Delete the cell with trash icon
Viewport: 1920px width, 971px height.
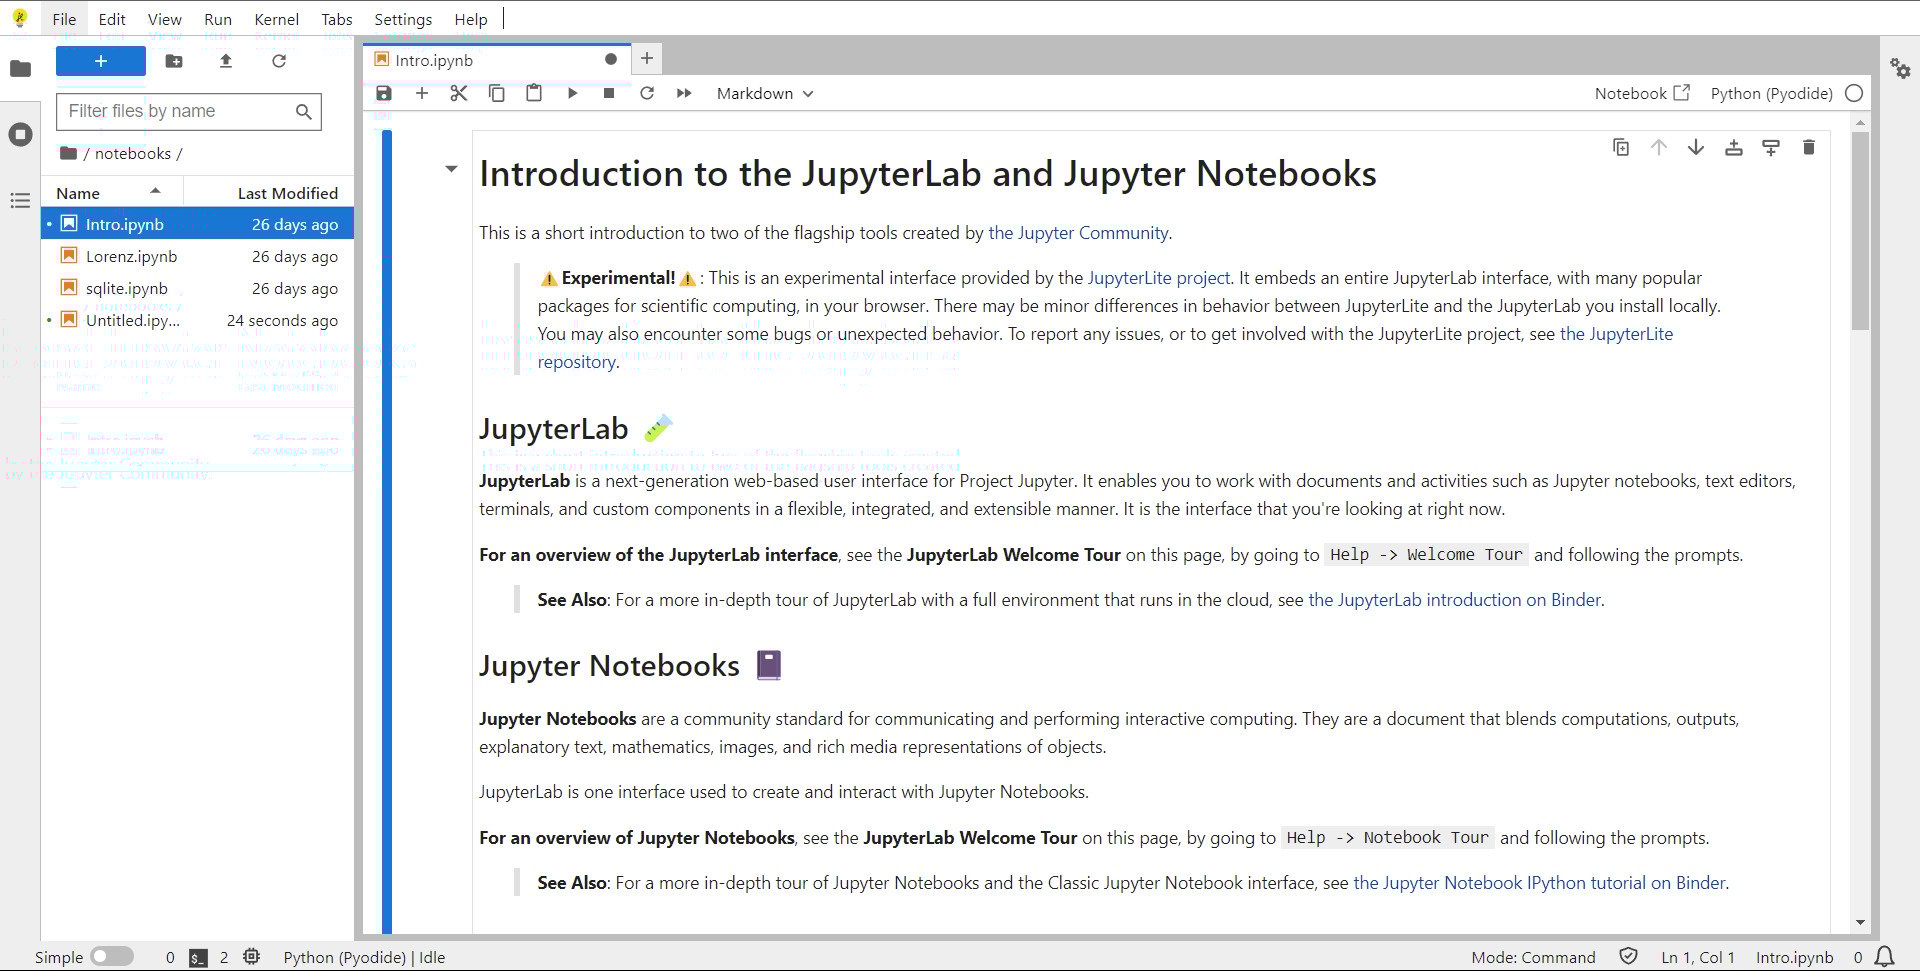click(x=1808, y=147)
